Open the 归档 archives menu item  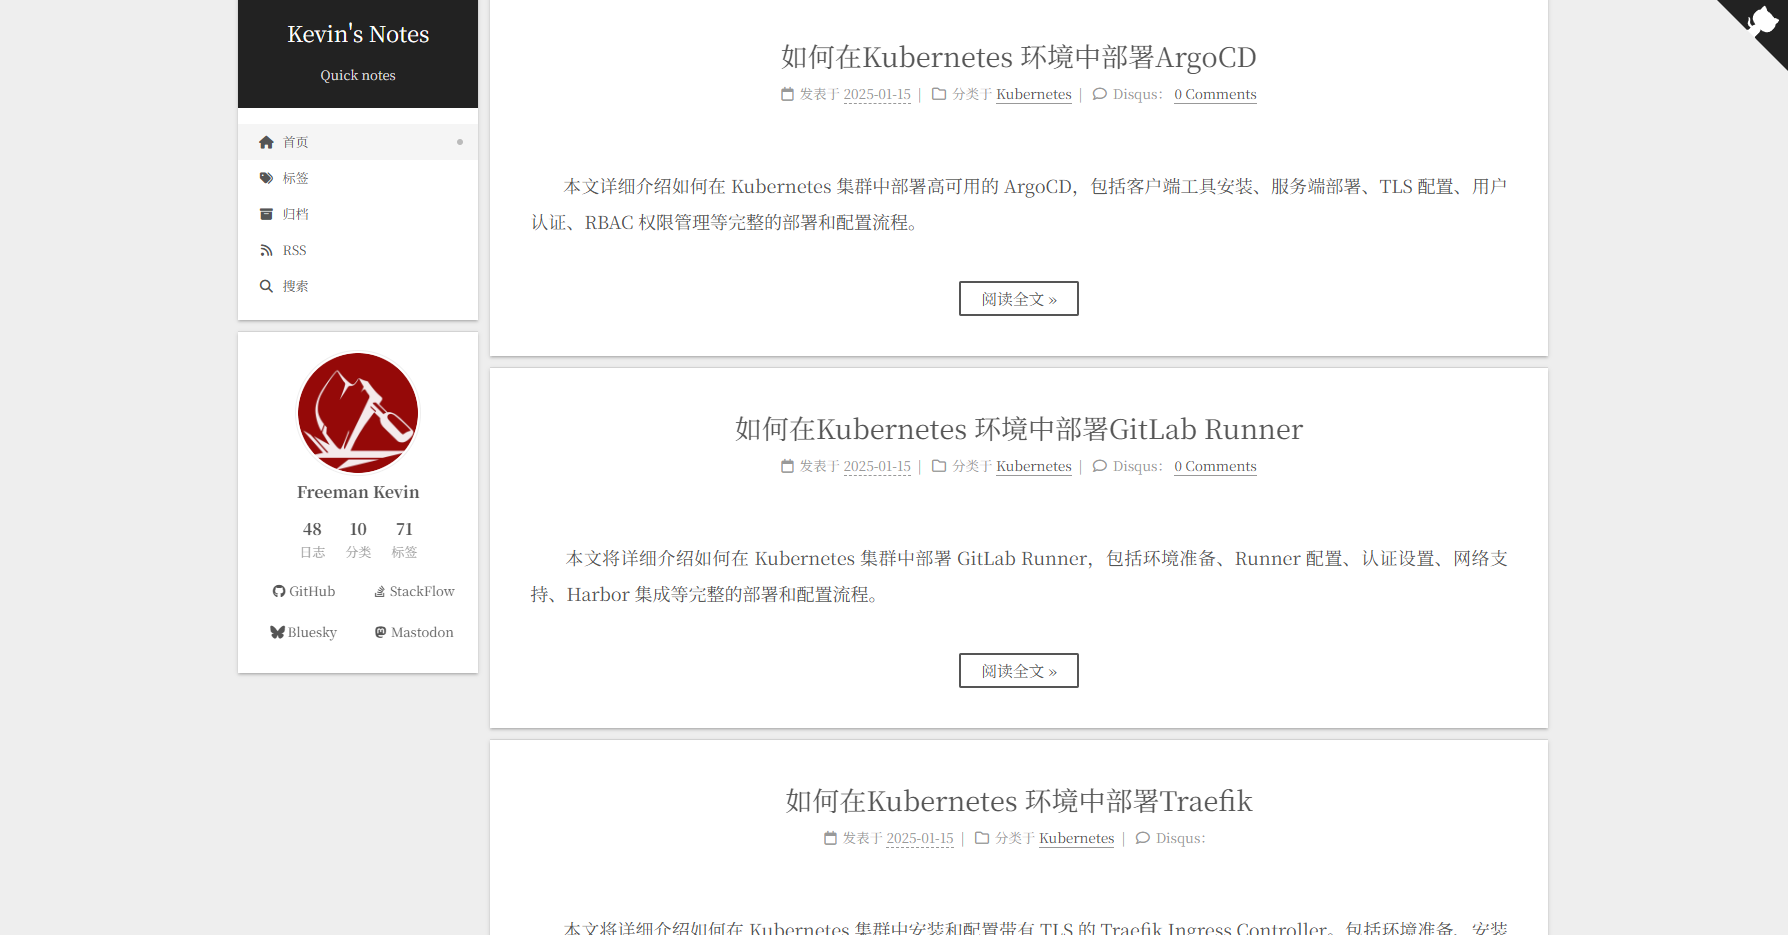(358, 214)
